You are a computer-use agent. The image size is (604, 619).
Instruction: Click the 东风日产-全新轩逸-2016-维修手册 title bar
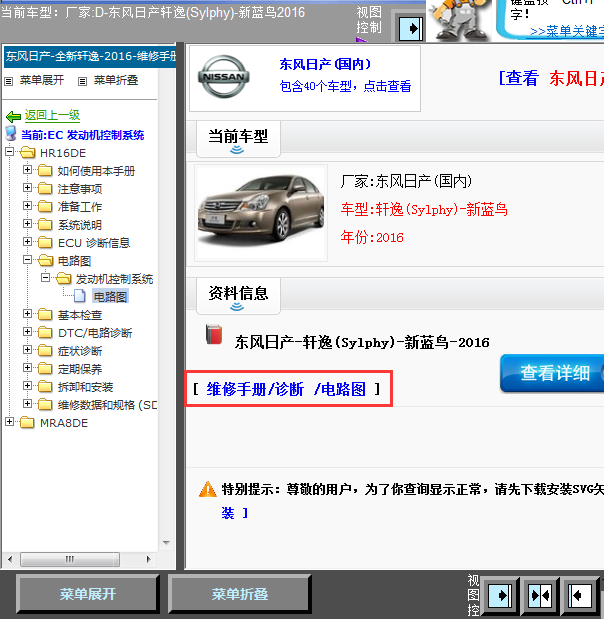click(90, 56)
